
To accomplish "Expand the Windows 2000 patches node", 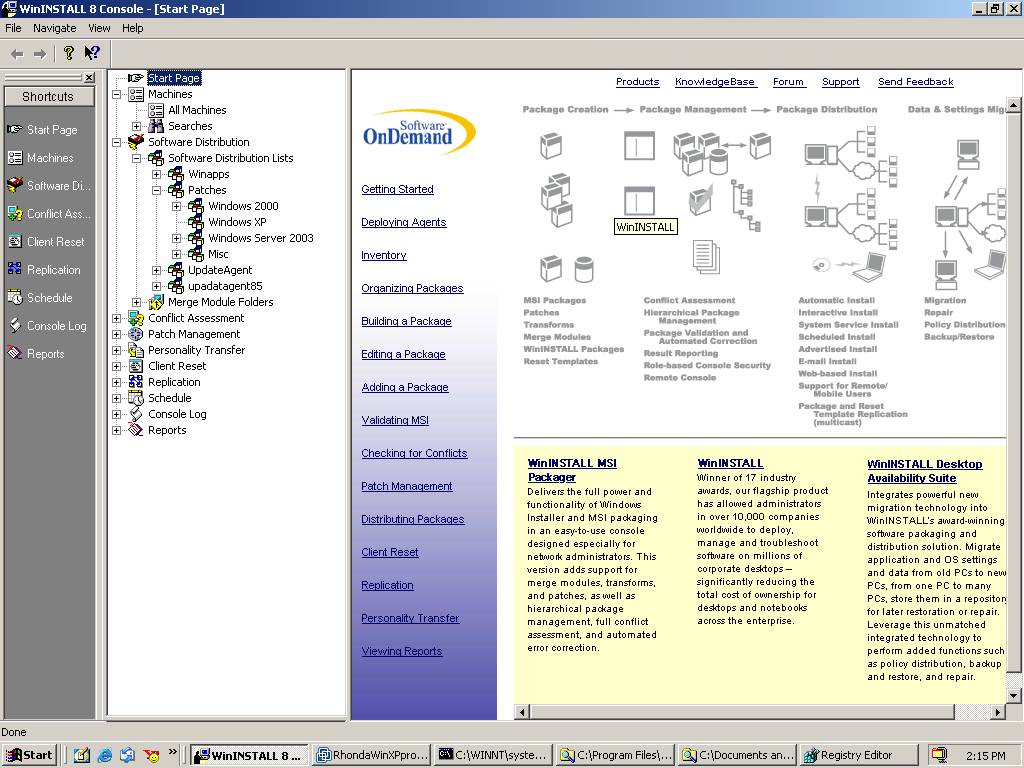I will coord(176,206).
